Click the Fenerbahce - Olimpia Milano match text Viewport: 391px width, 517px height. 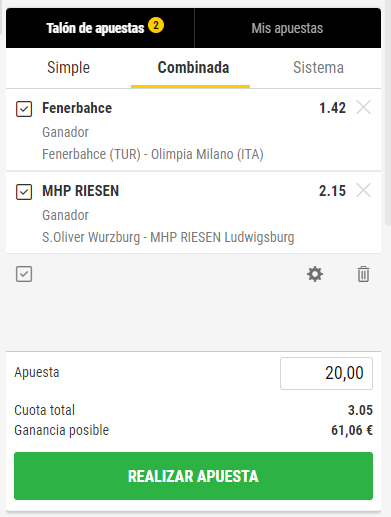tap(153, 154)
